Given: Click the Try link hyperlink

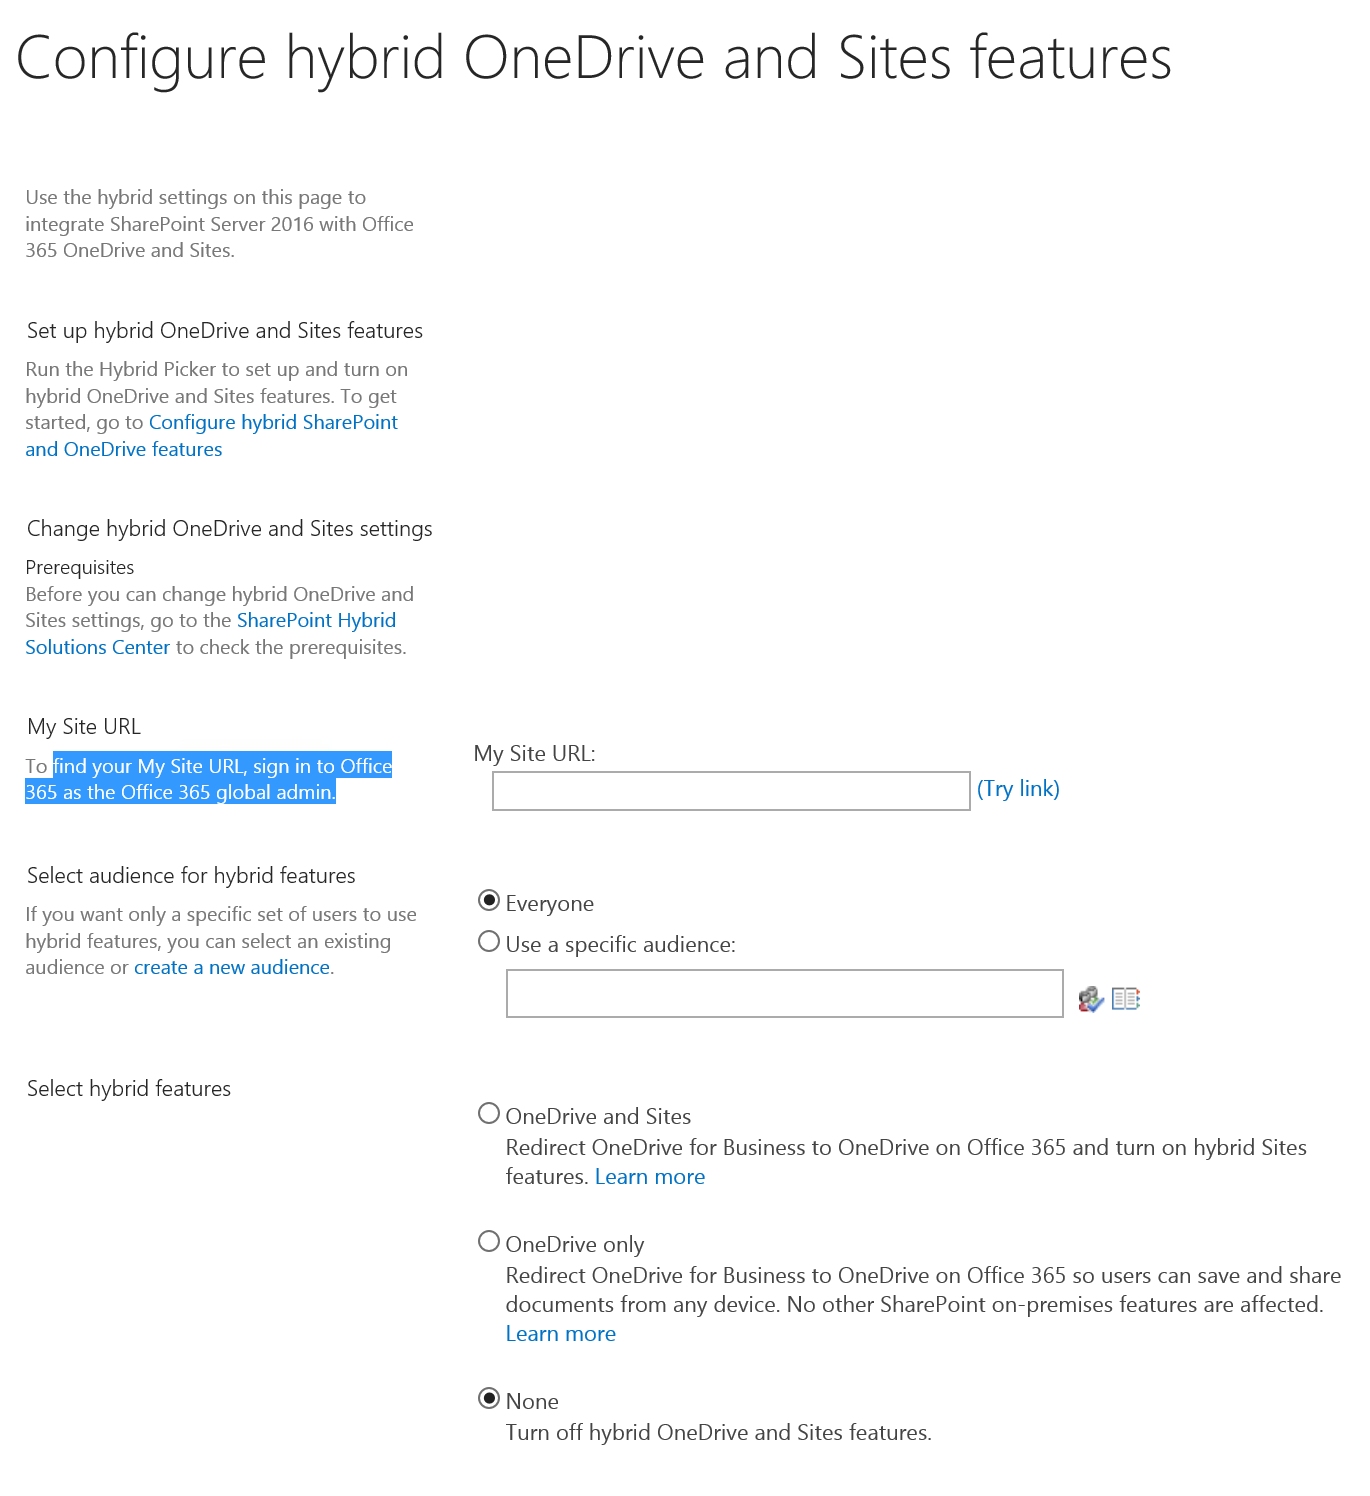Looking at the screenshot, I should point(1018,789).
